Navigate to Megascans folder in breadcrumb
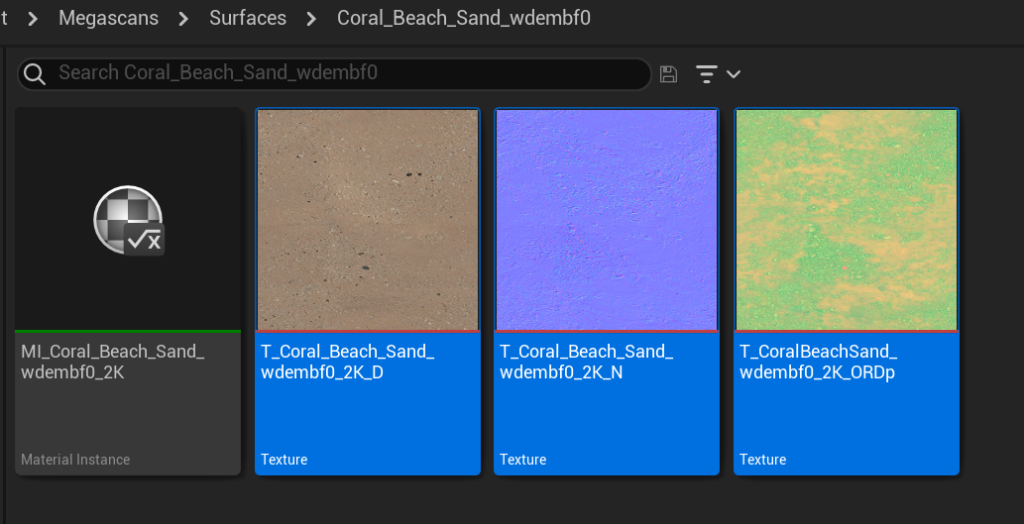The image size is (1024, 524). (x=108, y=18)
